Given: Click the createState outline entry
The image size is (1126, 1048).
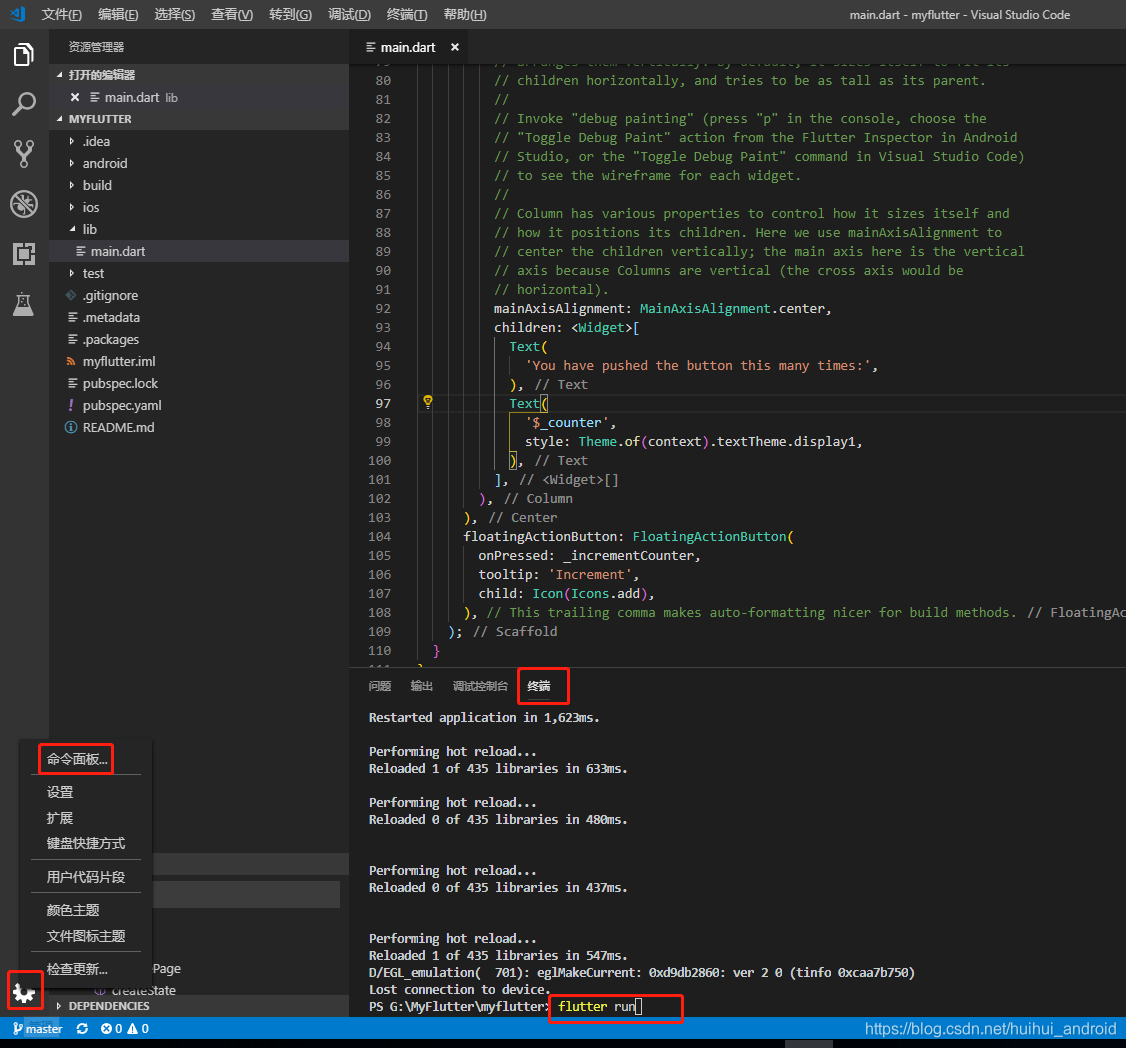Looking at the screenshot, I should point(144,990).
